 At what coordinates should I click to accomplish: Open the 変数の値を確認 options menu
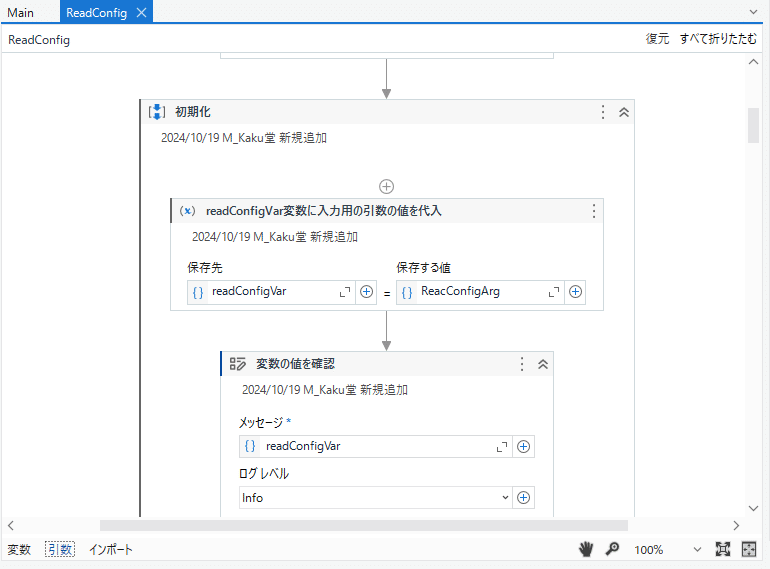(x=522, y=364)
